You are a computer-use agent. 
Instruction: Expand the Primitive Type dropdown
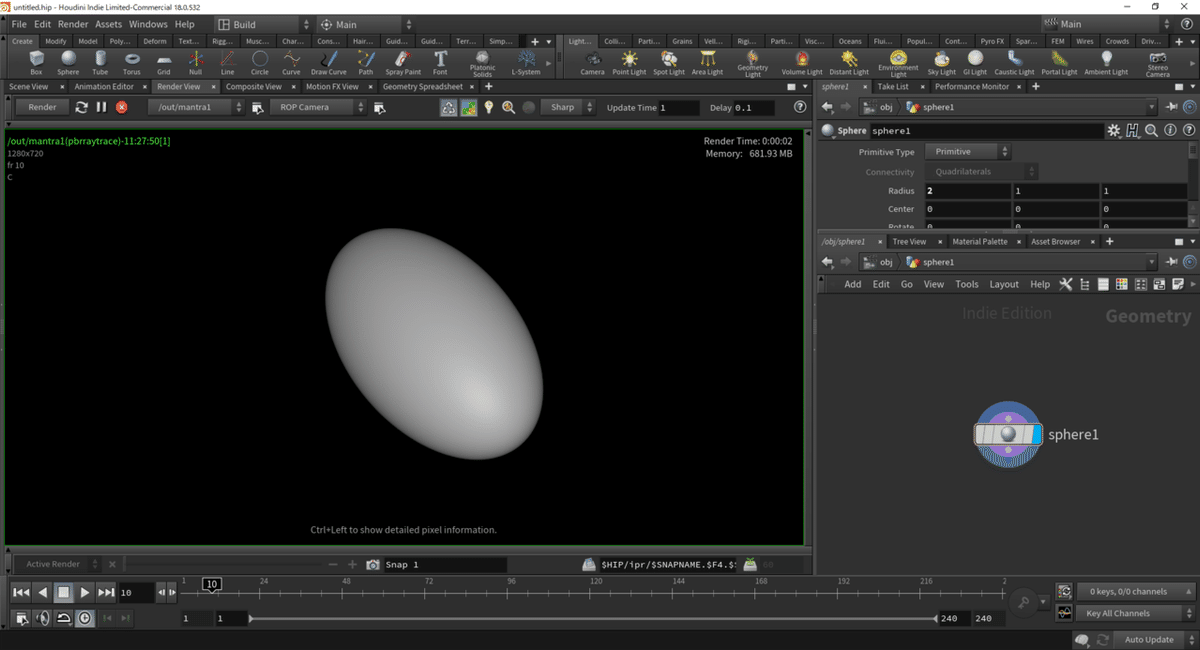[x=966, y=152]
